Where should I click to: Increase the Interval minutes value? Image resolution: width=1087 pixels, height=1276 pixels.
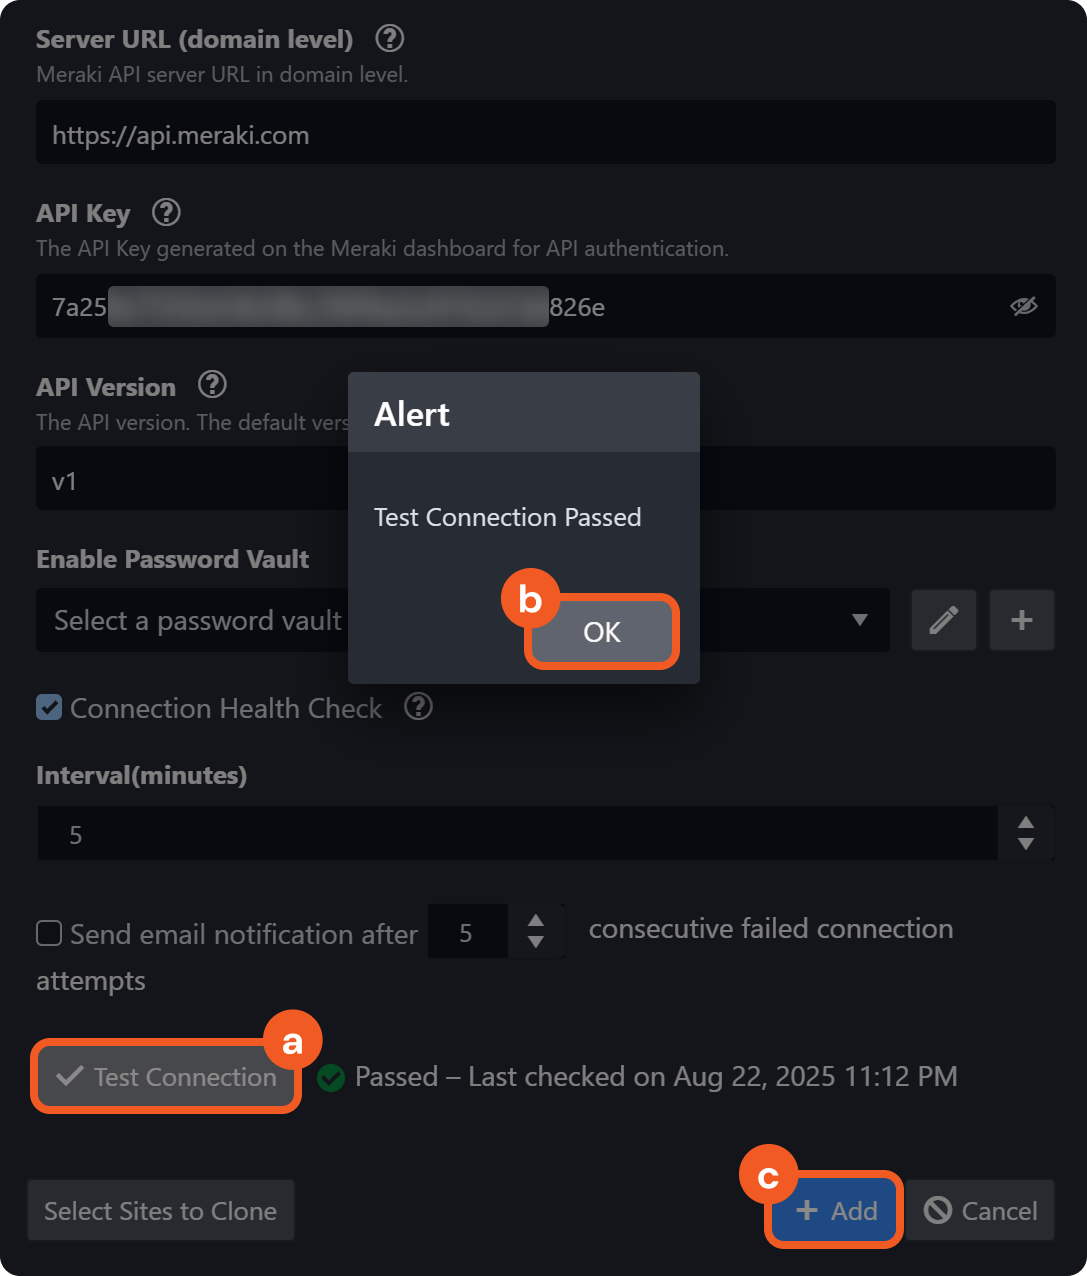[x=1025, y=823]
